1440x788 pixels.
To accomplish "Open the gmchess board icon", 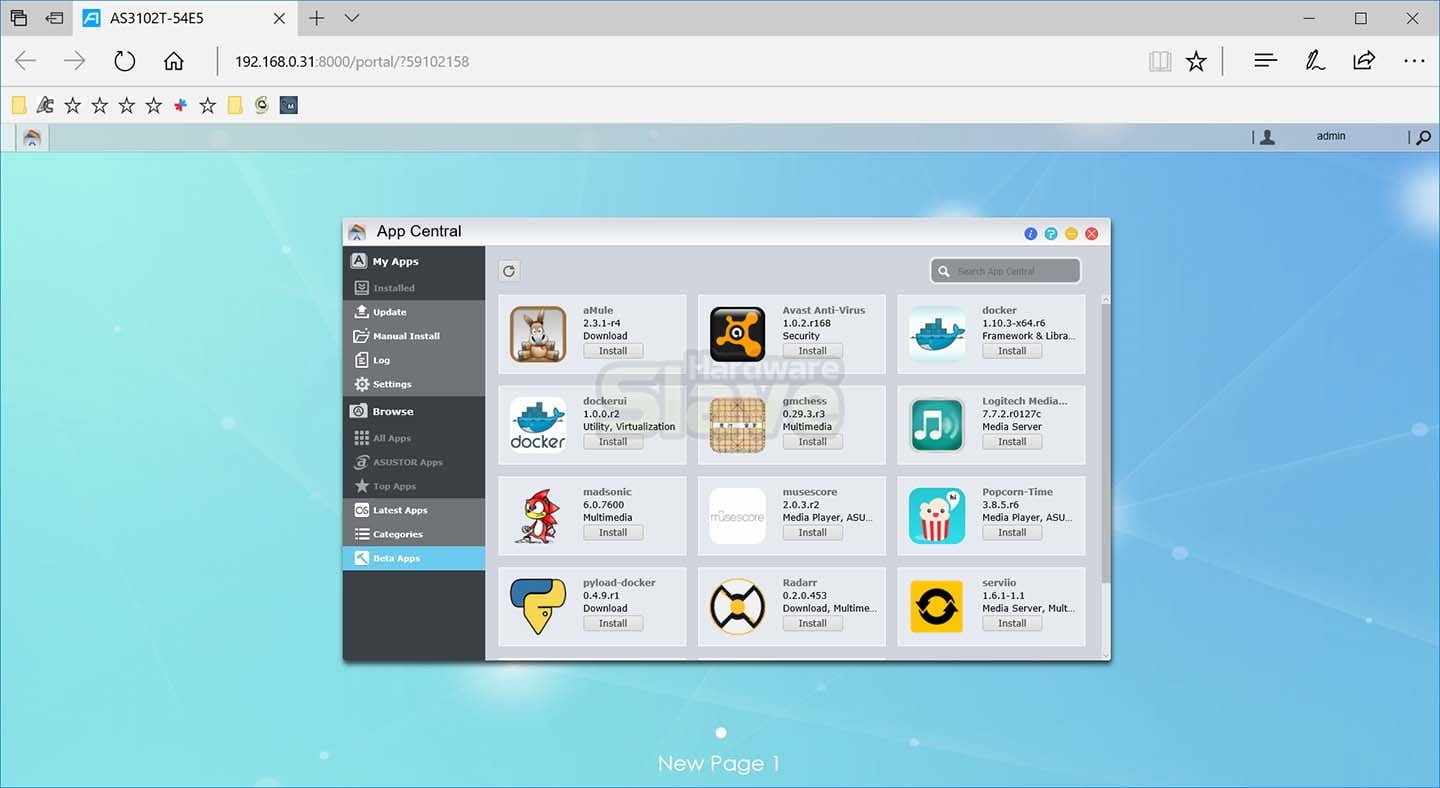I will [x=737, y=425].
